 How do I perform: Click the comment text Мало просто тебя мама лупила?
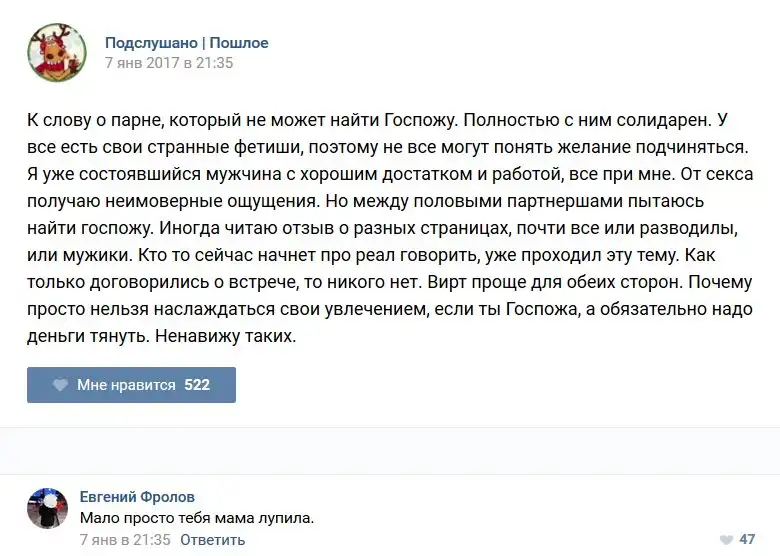(197, 518)
